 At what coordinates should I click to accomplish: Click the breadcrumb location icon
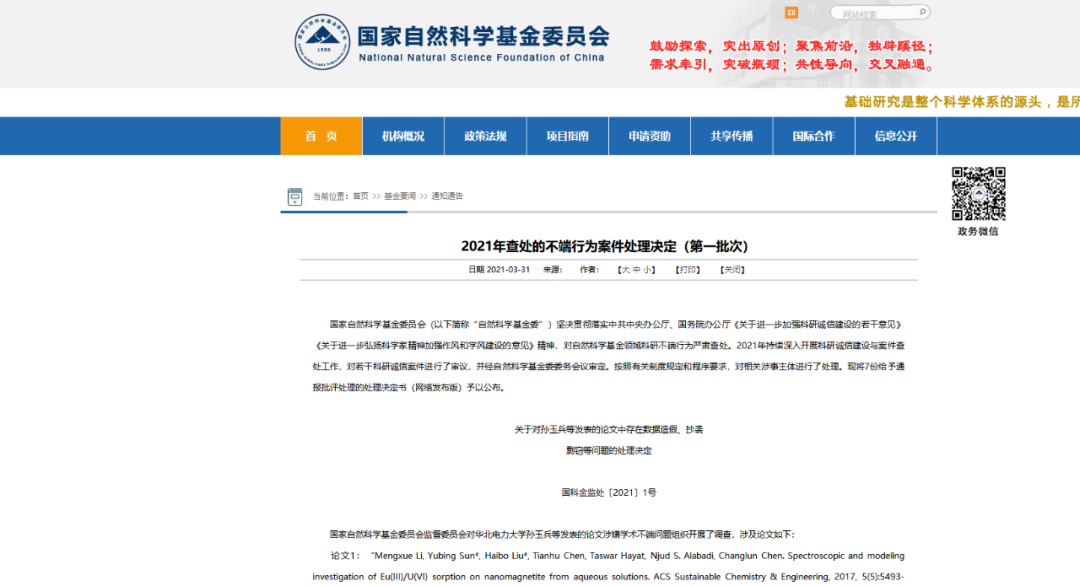[295, 196]
